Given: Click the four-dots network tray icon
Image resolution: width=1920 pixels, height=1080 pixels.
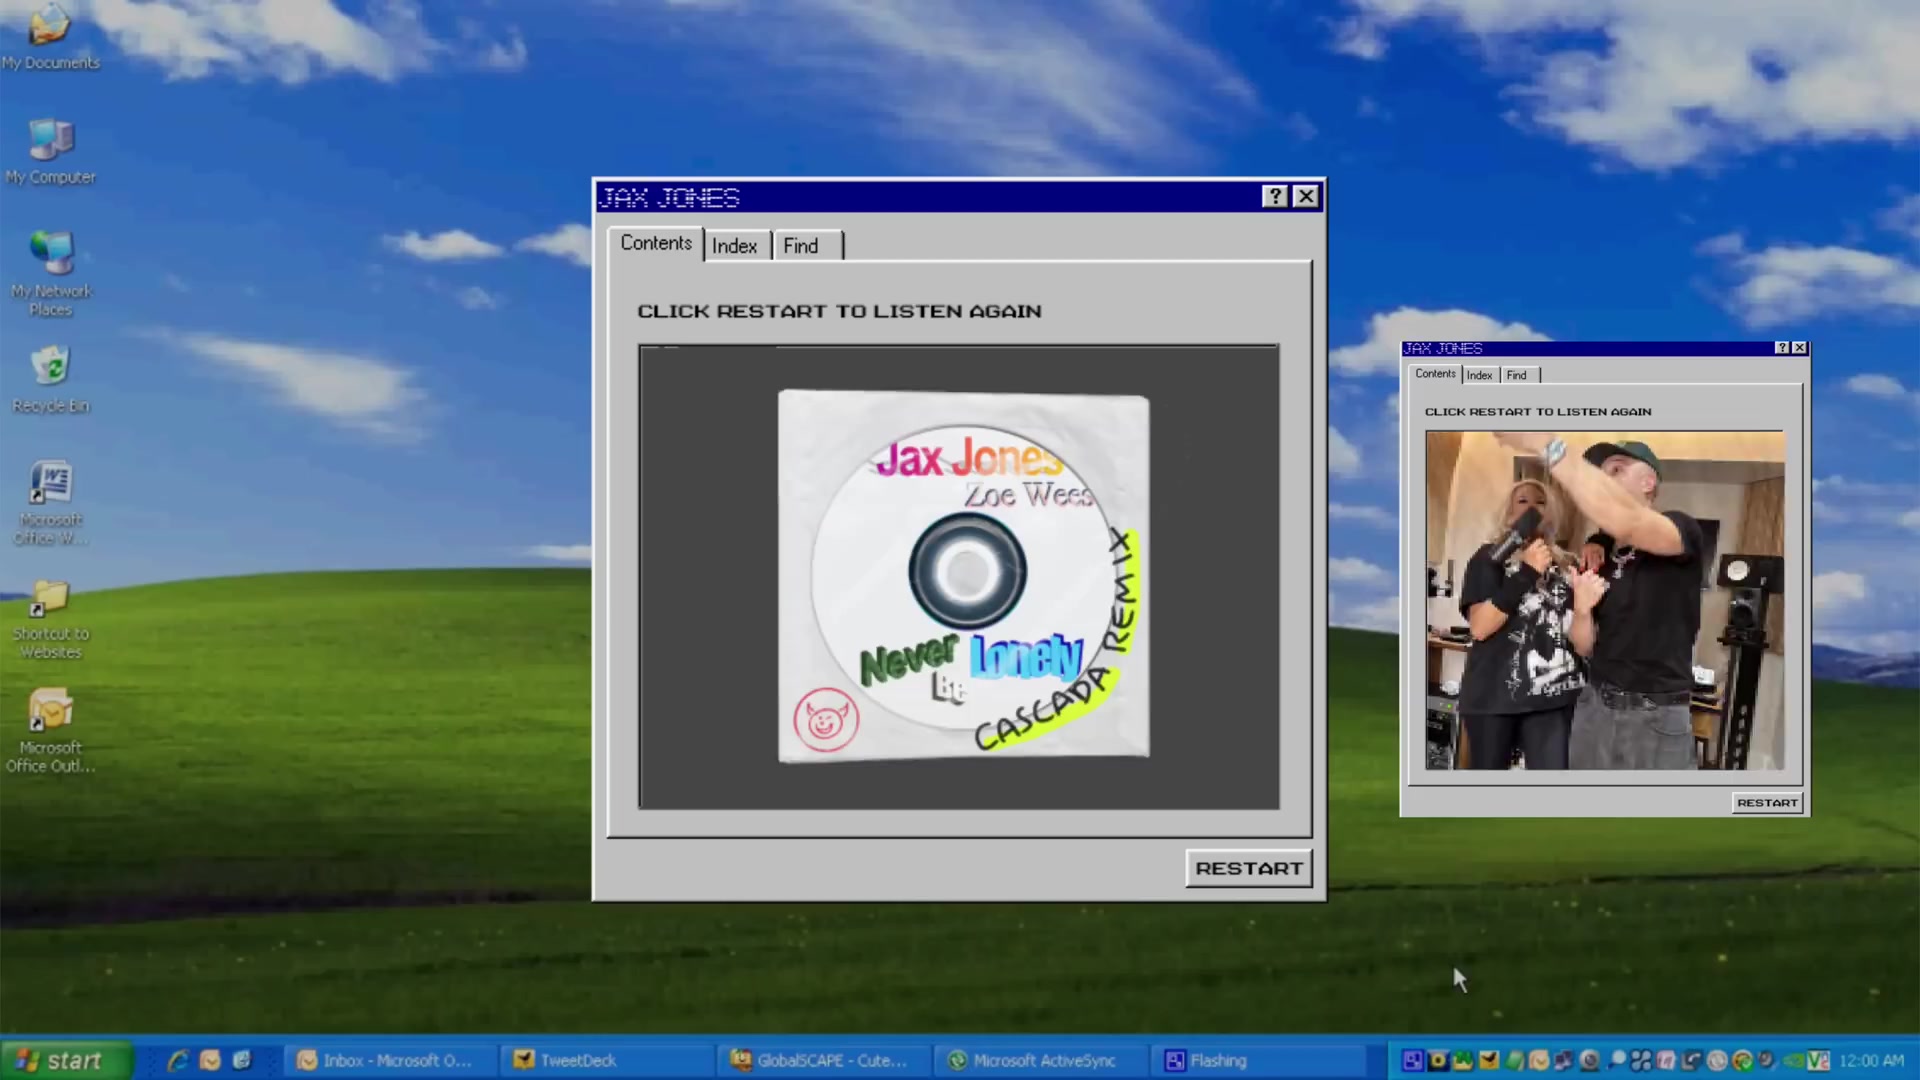Looking at the screenshot, I should (1641, 1060).
